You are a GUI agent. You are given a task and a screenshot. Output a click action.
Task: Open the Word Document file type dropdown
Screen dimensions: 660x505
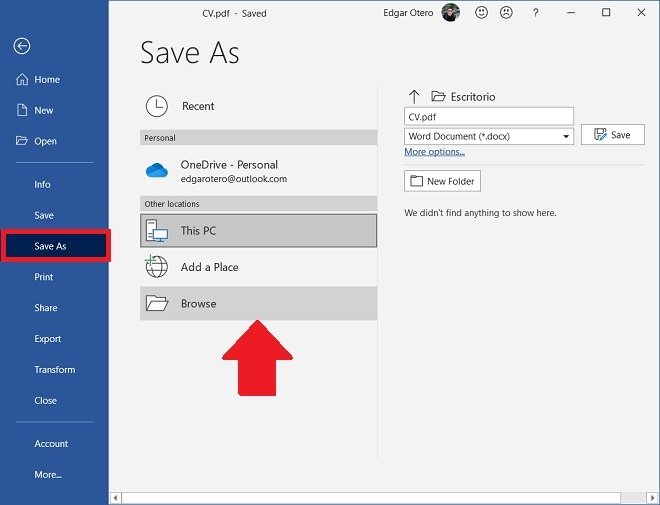tap(489, 136)
